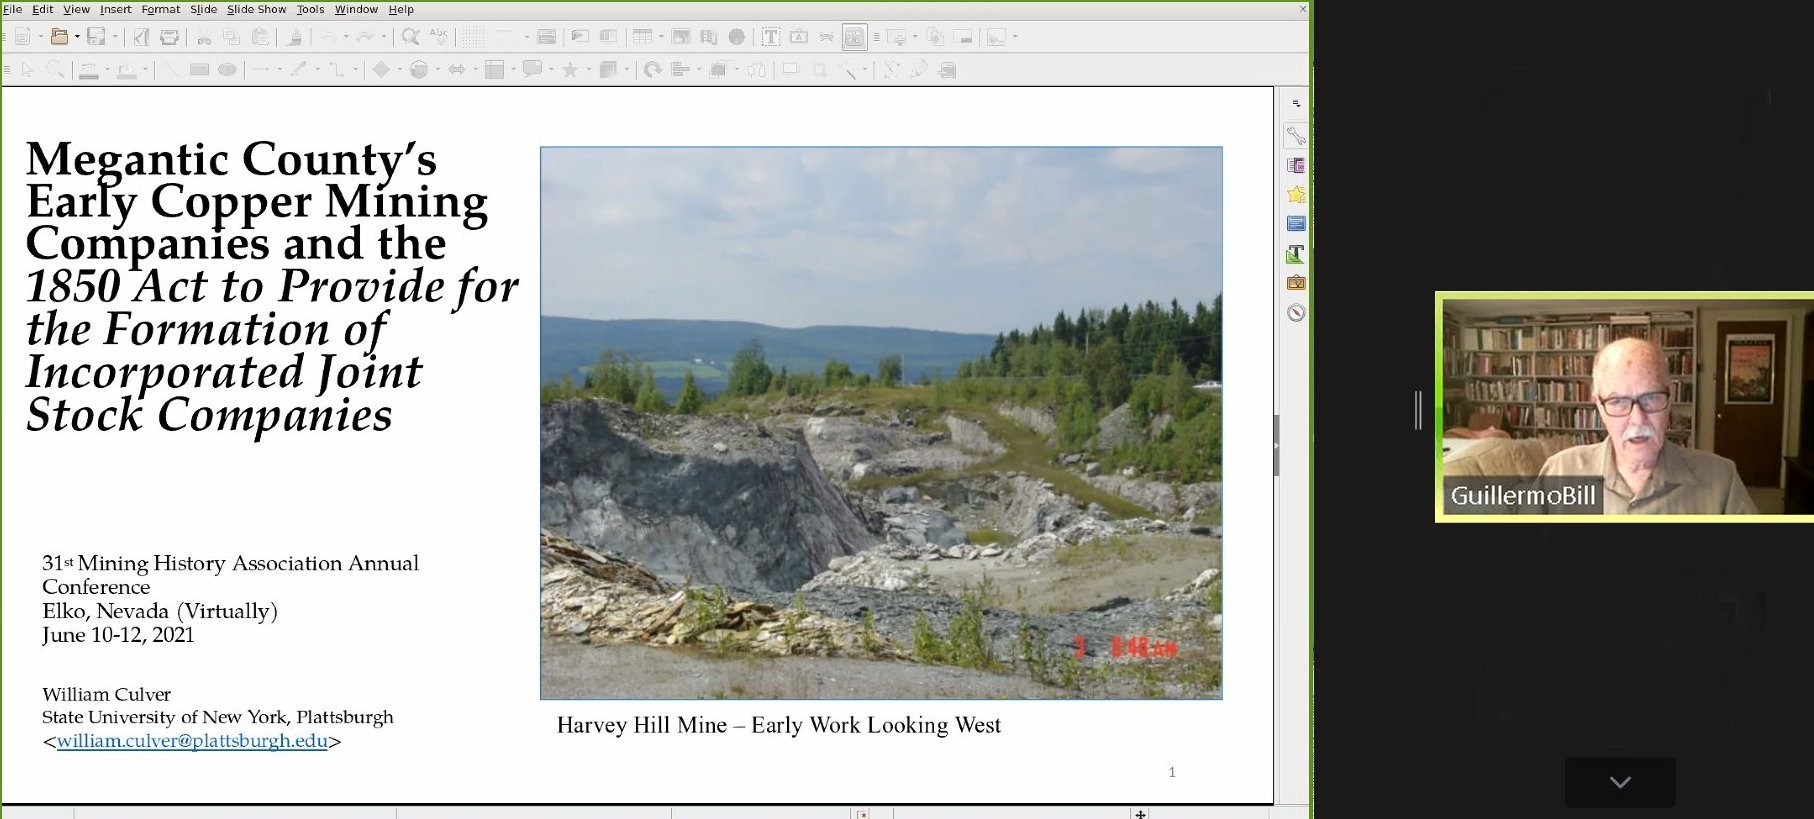Screen dimensions: 1814x819
Task: Click the Harvey Hill Mine photo
Action: 880,422
